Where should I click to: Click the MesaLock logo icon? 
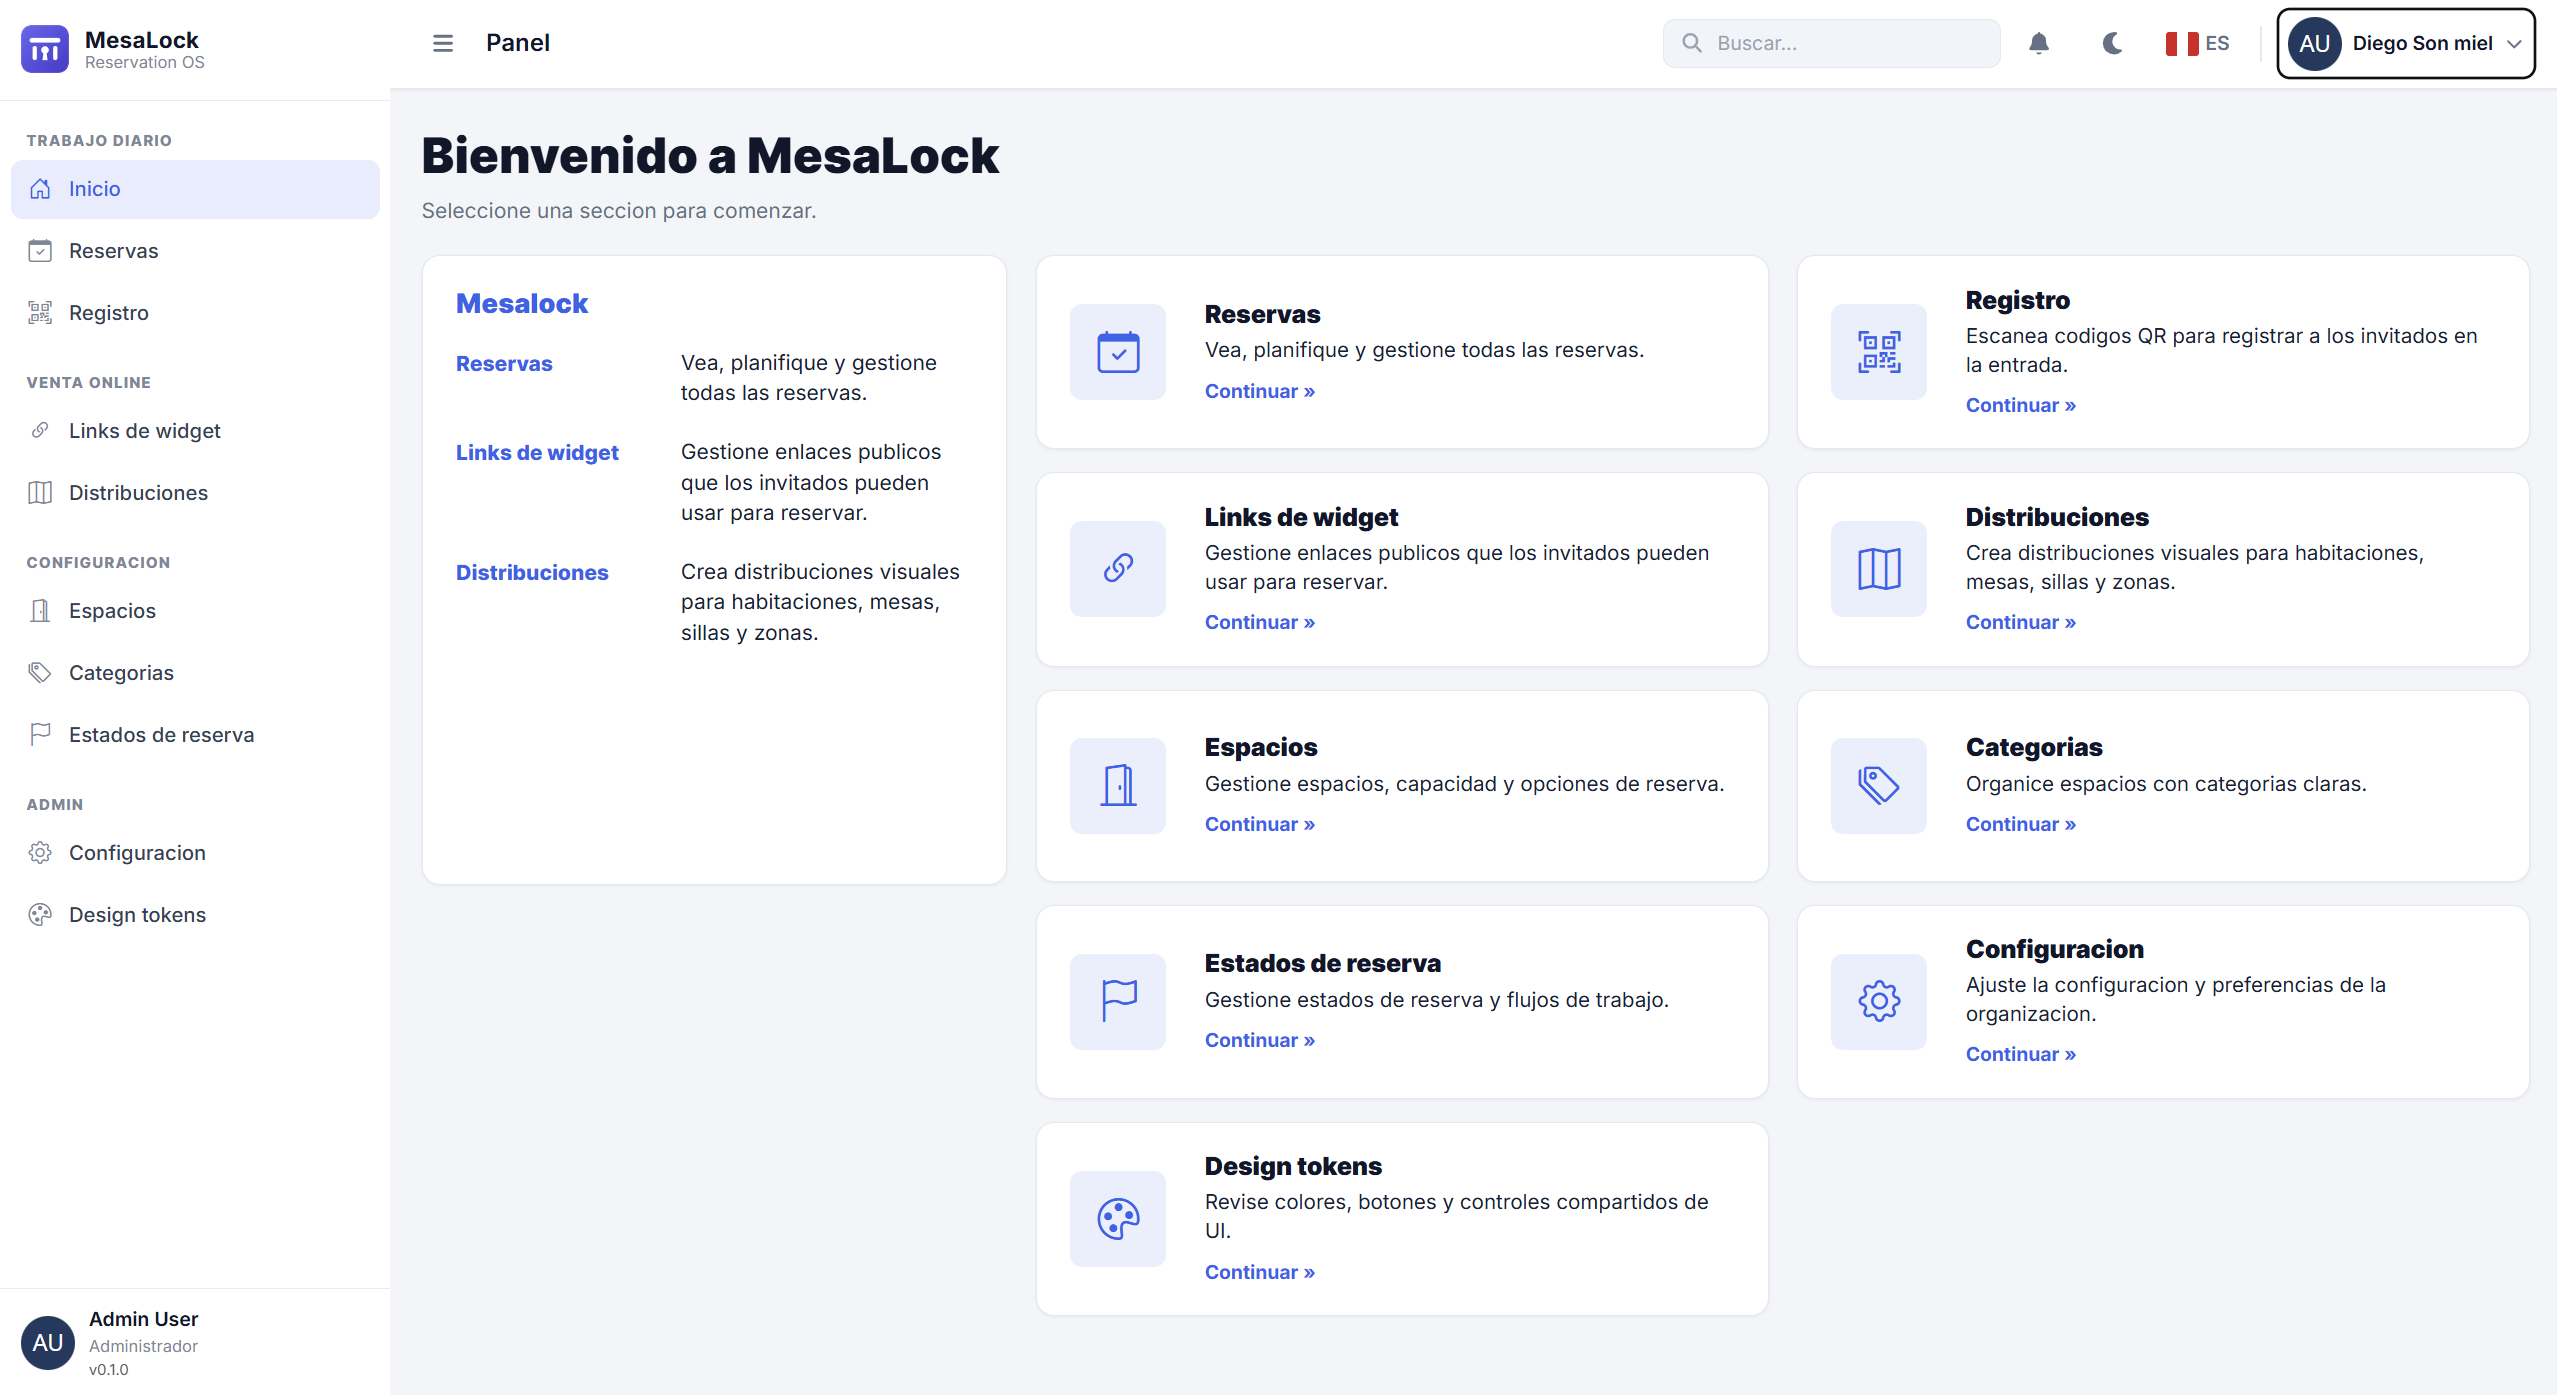point(45,48)
